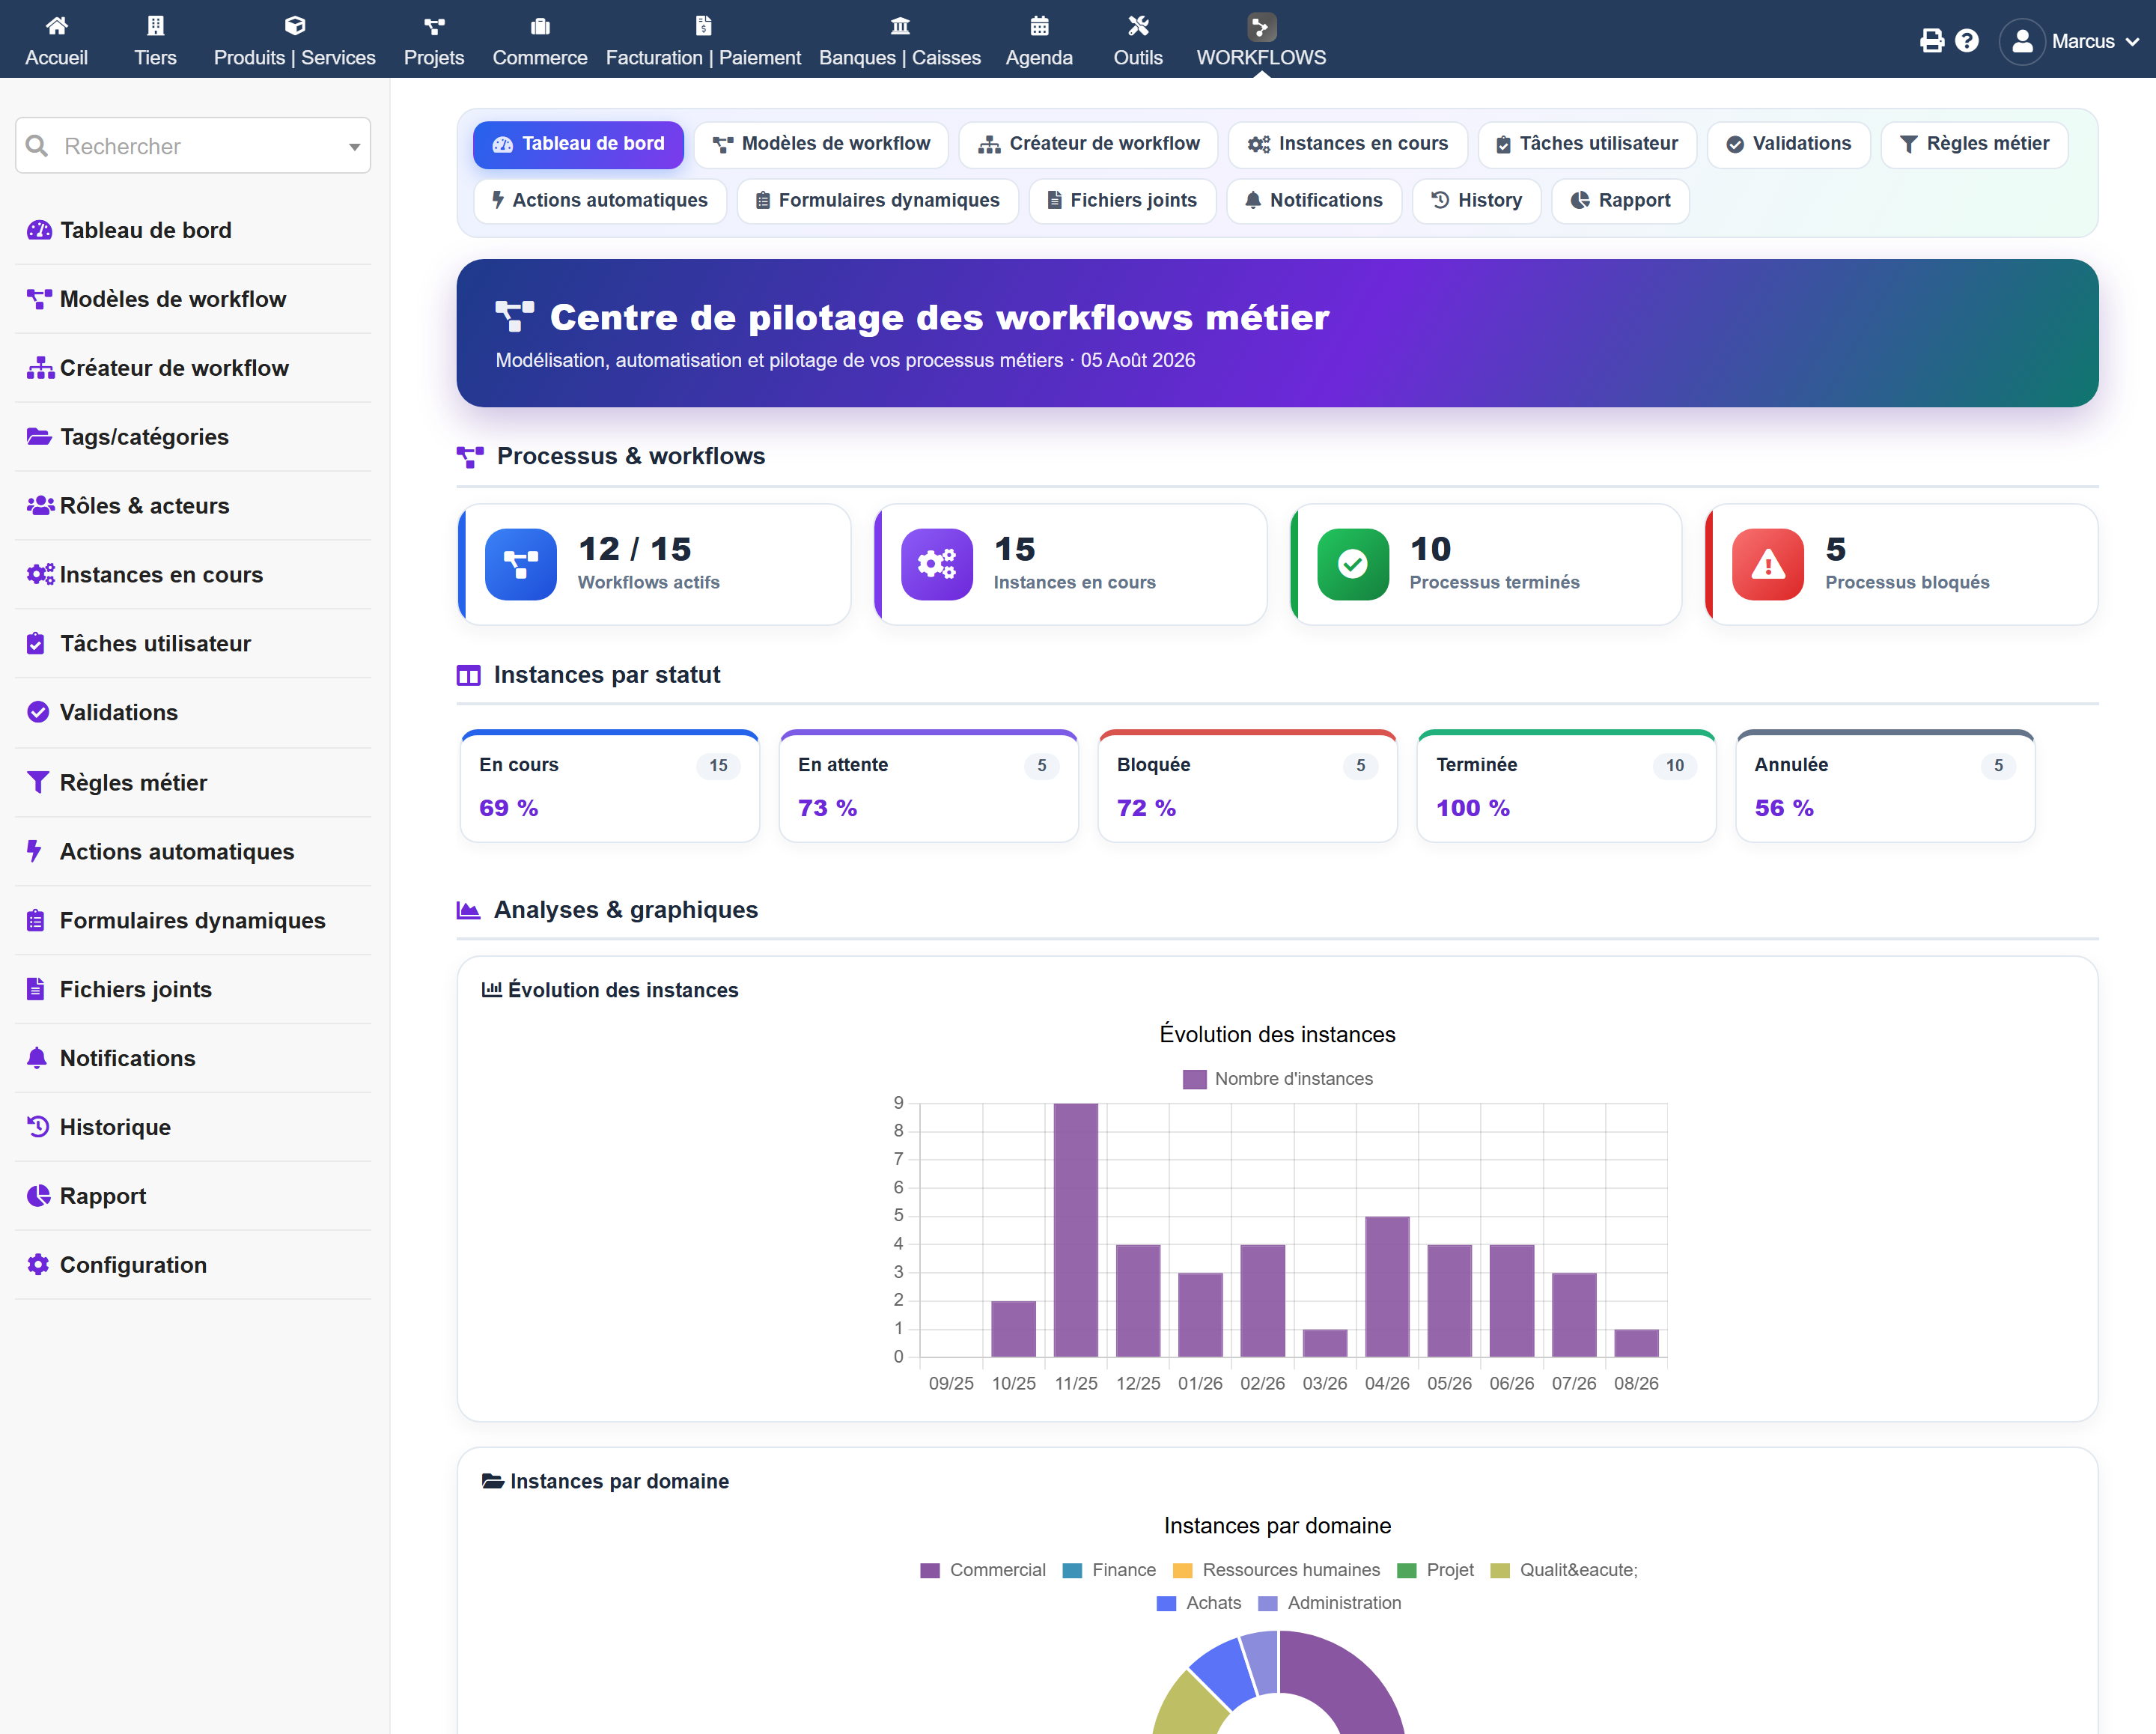Click the Banques | Caisses bank icon
2156x1734 pixels.
(900, 25)
